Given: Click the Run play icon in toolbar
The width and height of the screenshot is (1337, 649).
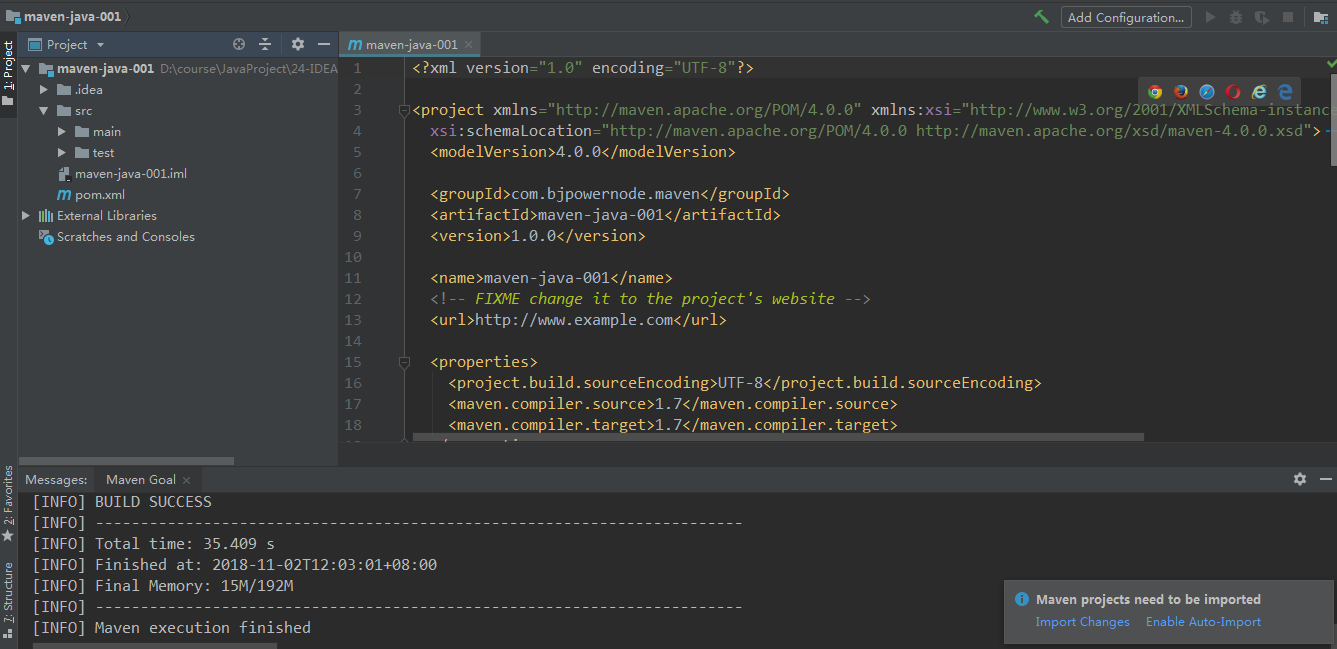Looking at the screenshot, I should (1211, 17).
